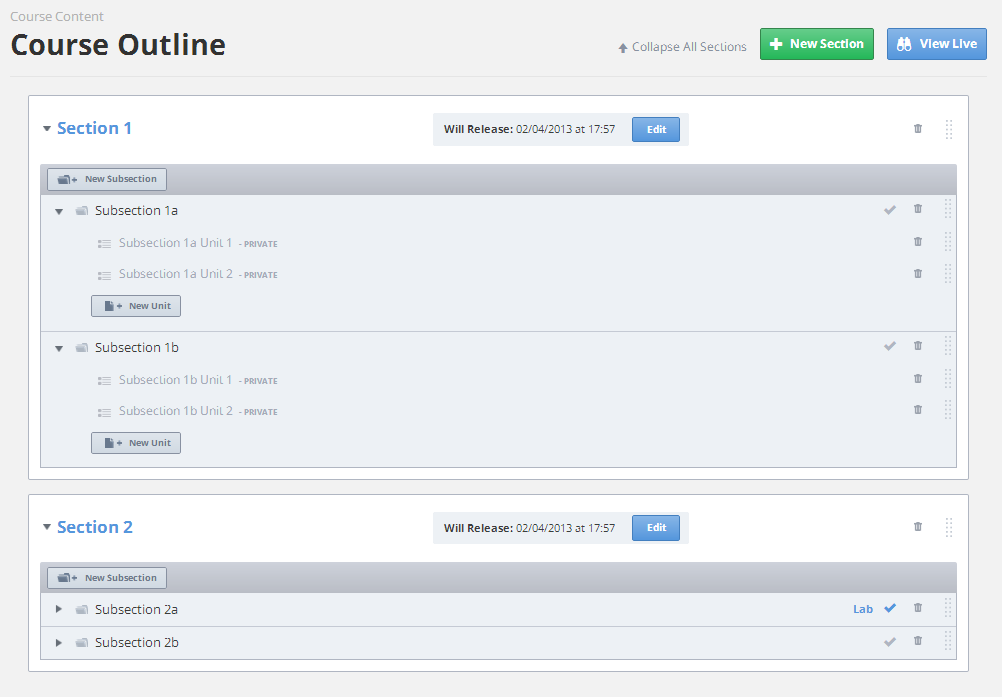Edit the release date of Section 2
The width and height of the screenshot is (1002, 697).
click(655, 528)
